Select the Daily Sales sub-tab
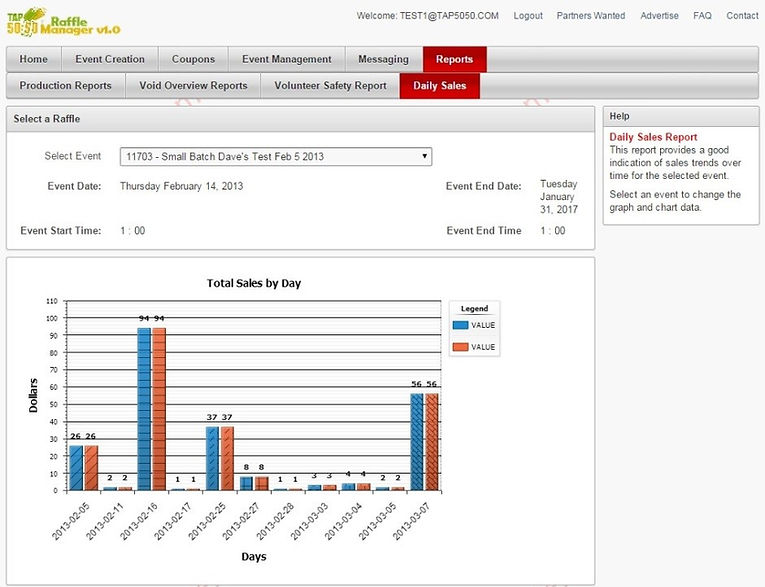Screen dimensions: 765x587 pyautogui.click(x=440, y=85)
